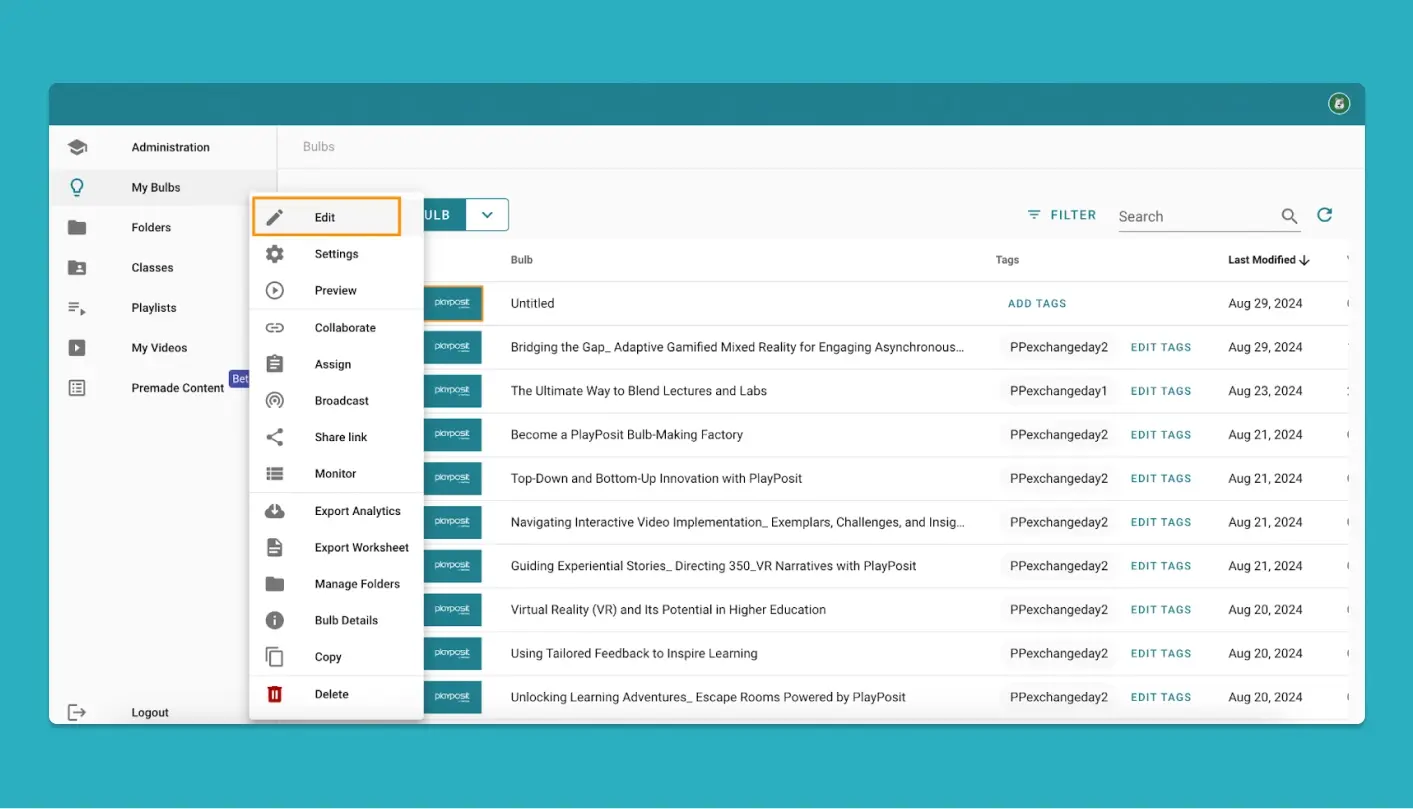Open the user avatar menu top right

[x=1339, y=103]
